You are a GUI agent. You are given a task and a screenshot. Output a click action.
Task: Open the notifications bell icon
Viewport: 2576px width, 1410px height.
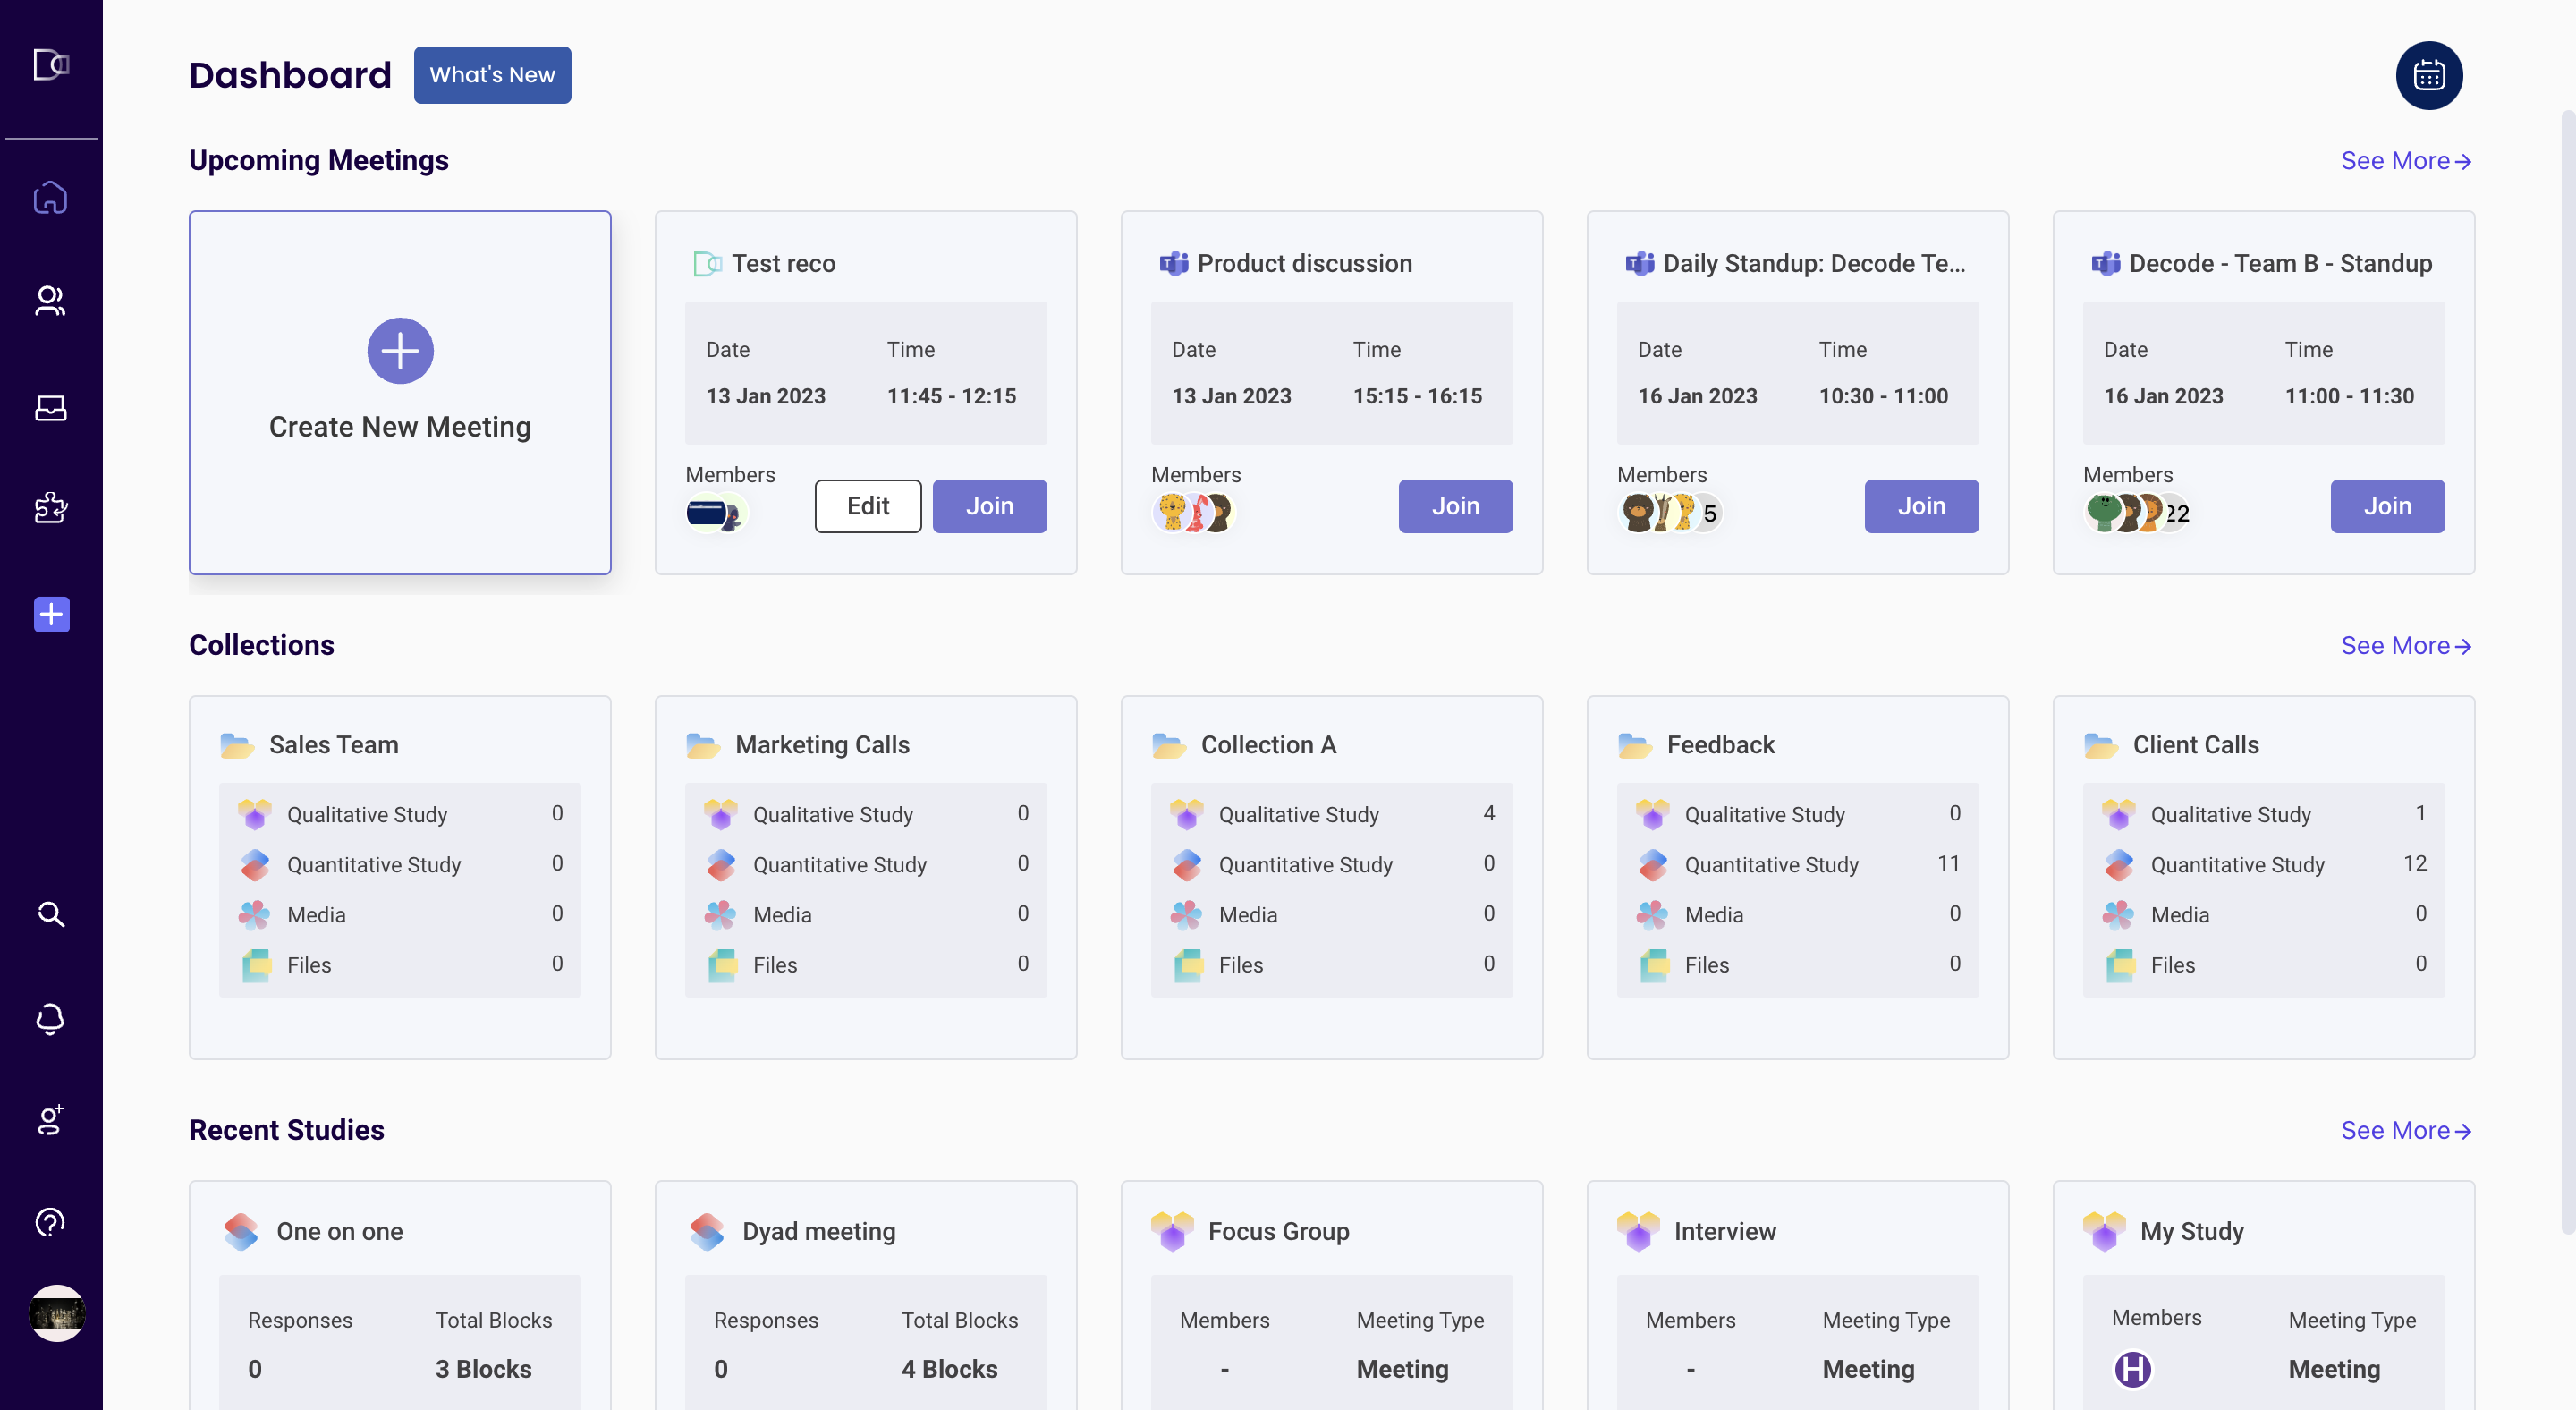click(50, 1018)
